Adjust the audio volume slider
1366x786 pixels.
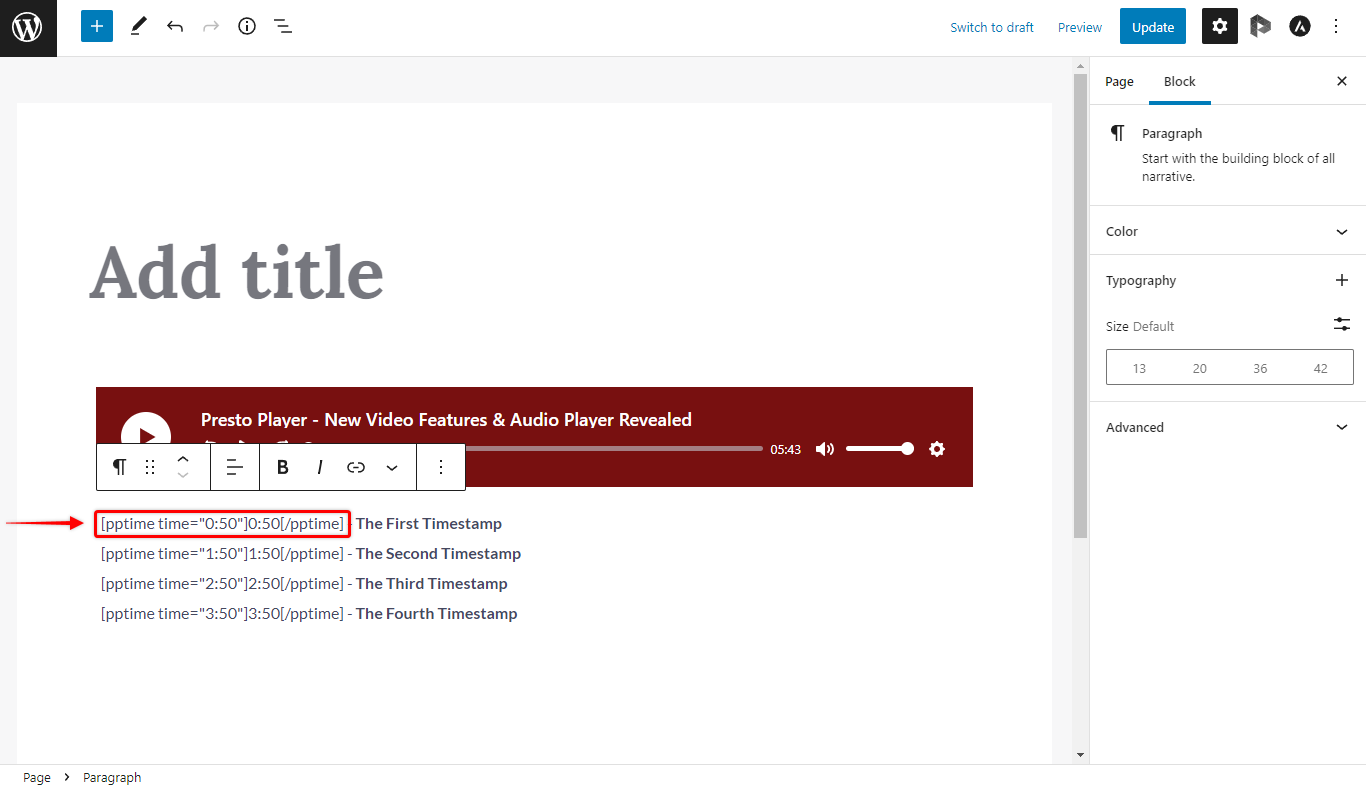(x=879, y=449)
